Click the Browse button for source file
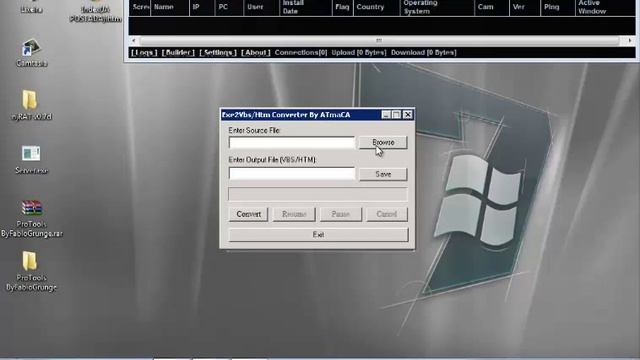 383,142
